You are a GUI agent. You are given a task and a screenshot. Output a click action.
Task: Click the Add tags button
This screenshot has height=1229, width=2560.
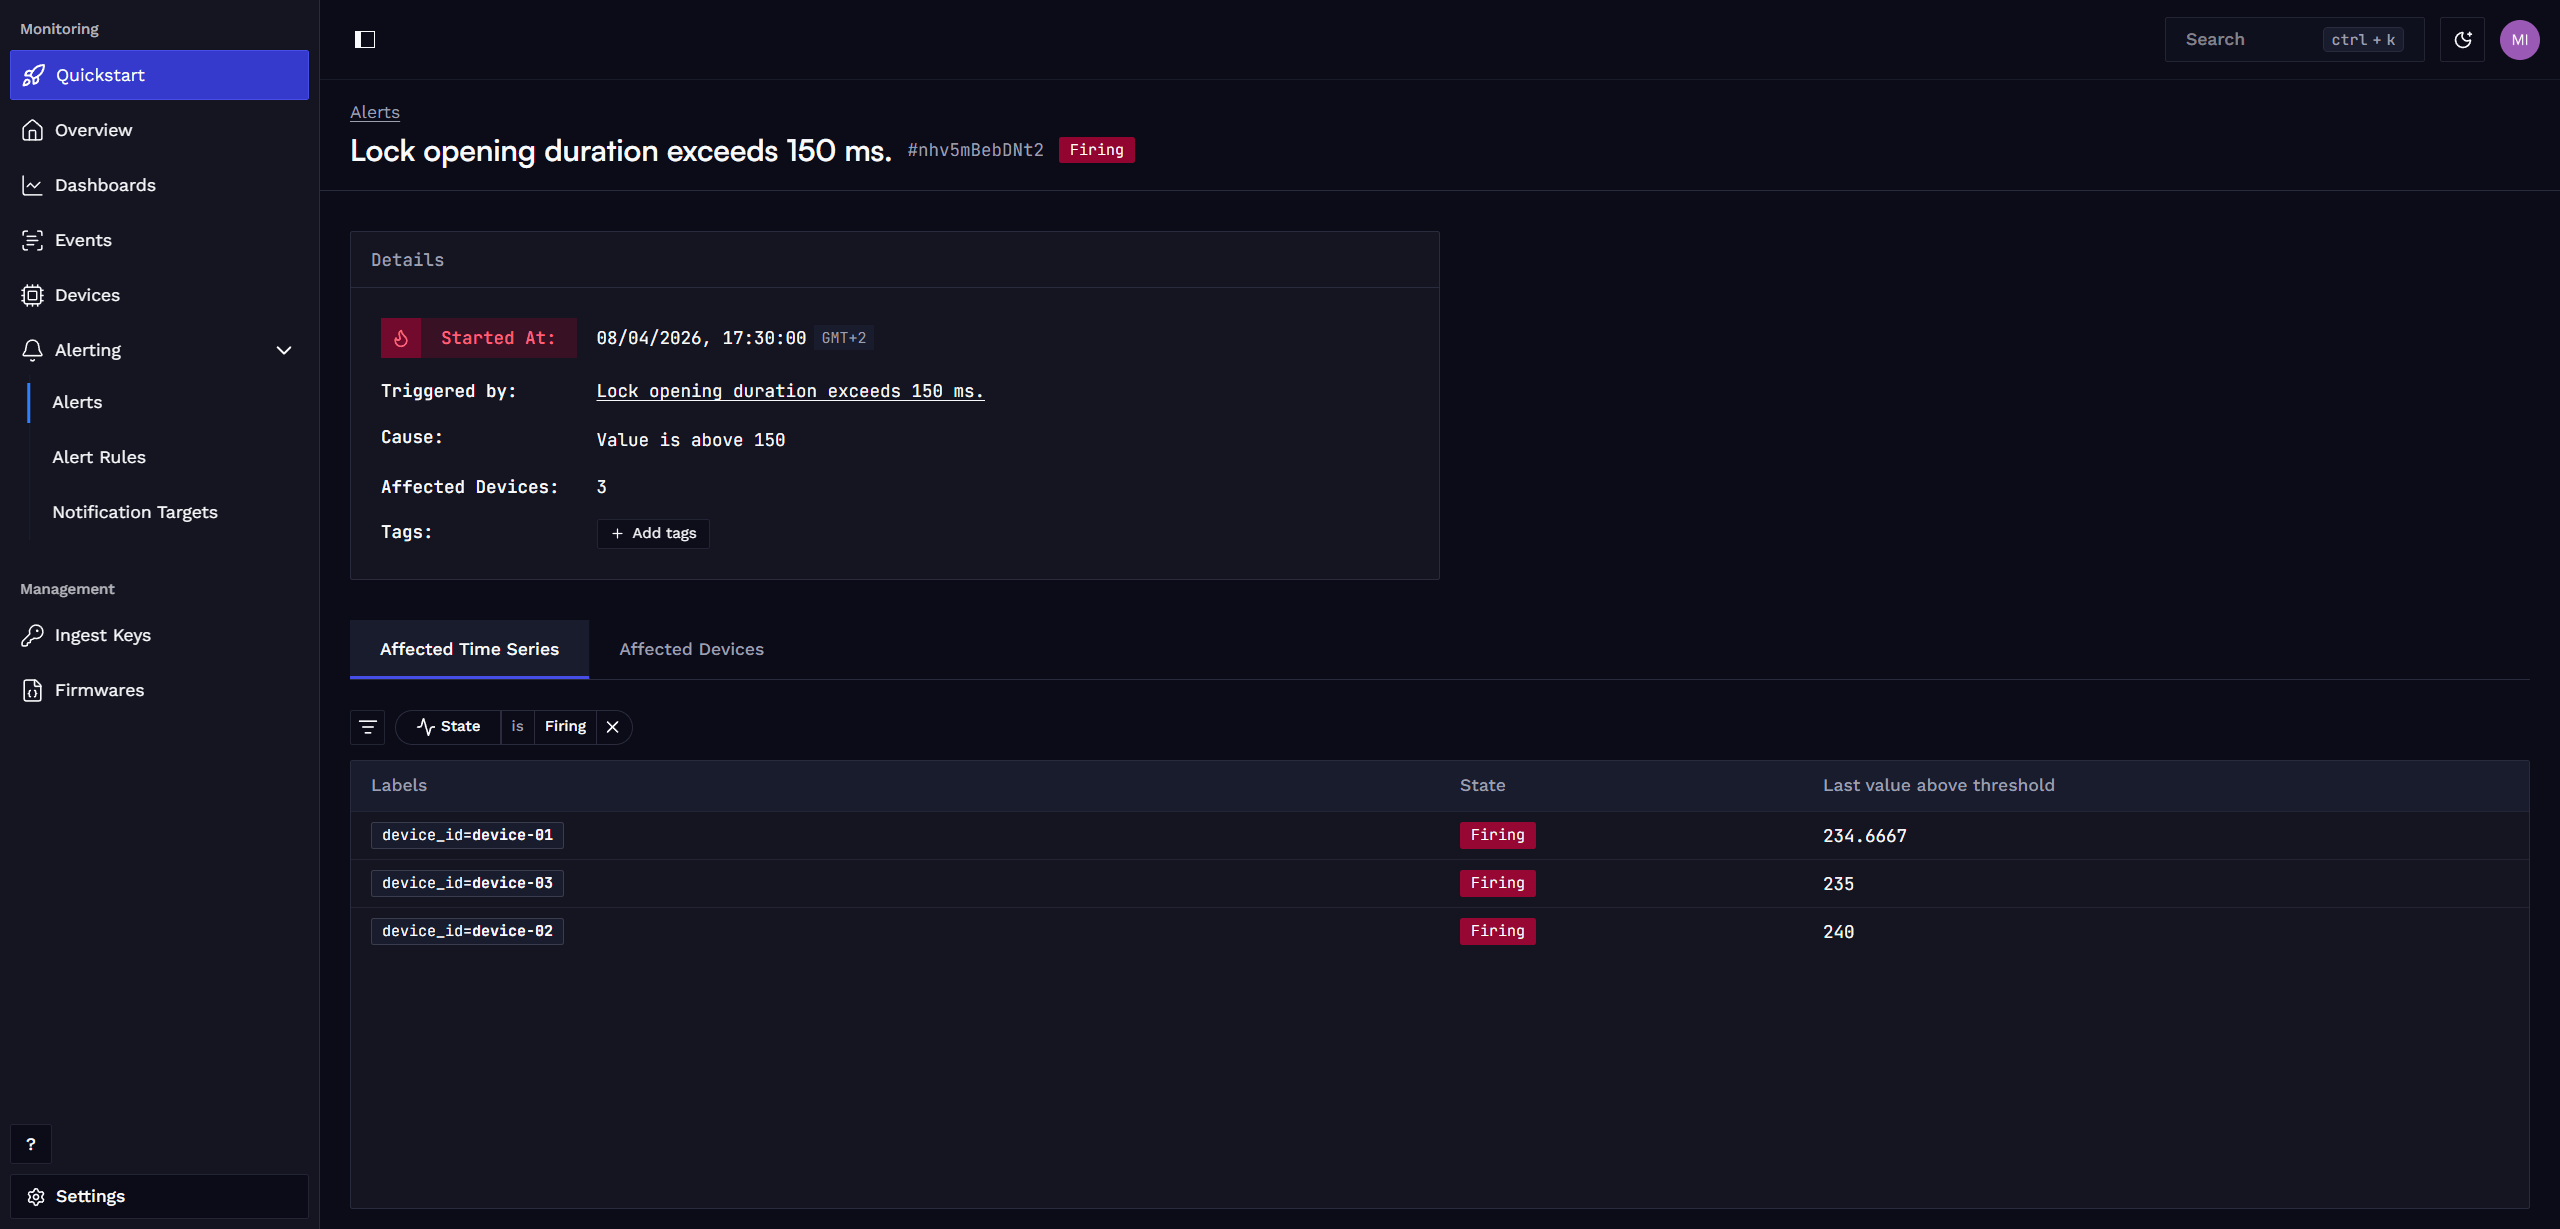click(x=653, y=533)
